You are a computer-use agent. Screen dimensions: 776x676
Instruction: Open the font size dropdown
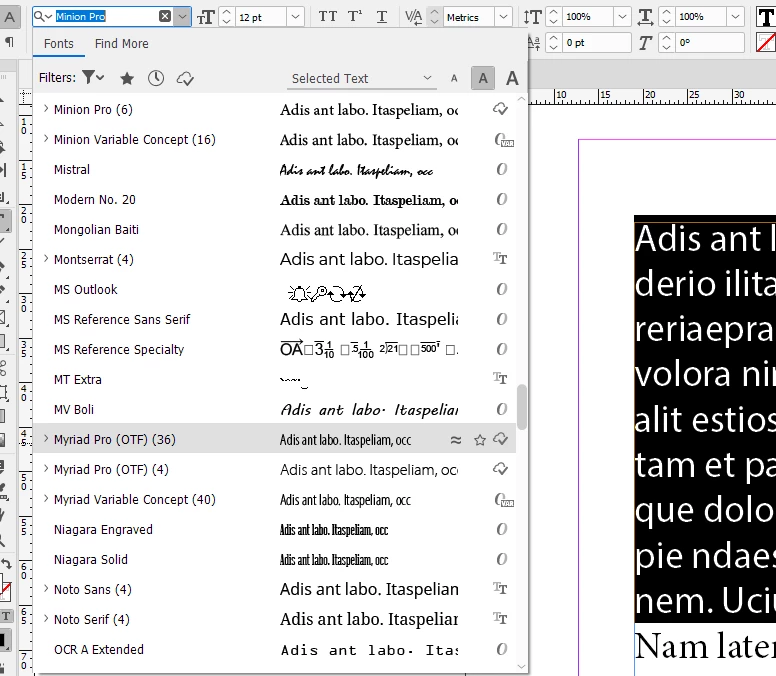(295, 17)
